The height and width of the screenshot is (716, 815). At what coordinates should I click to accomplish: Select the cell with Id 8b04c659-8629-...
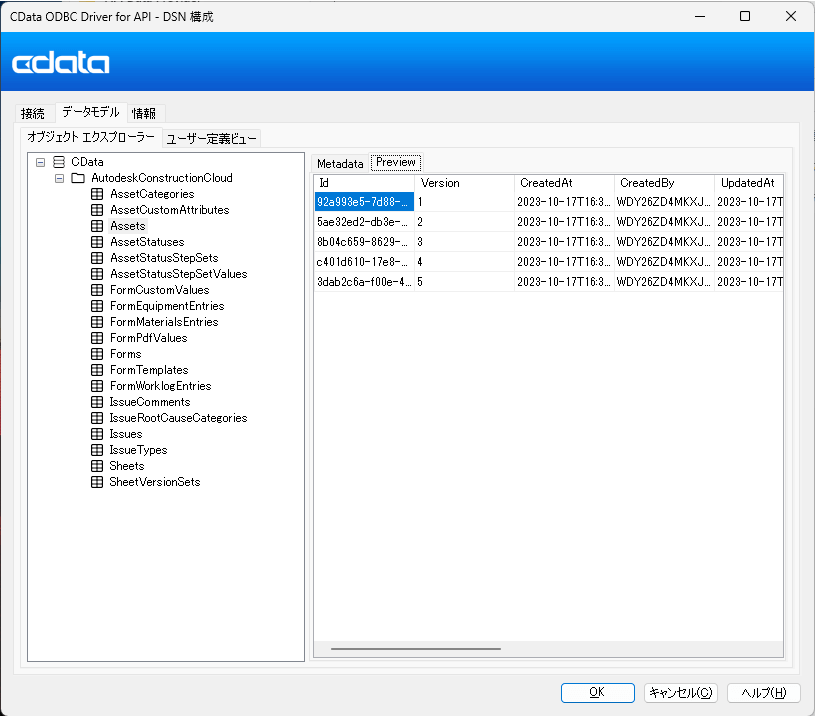(x=364, y=242)
